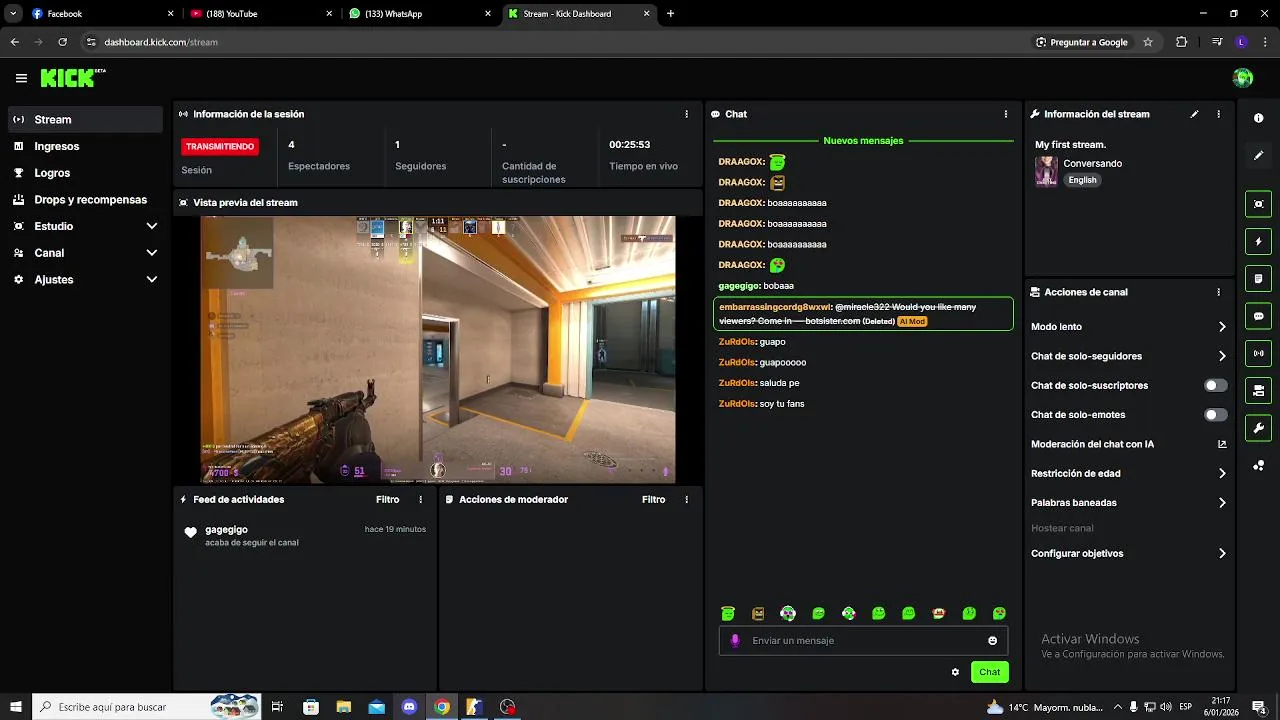Open external link icon for Moderación del chat con IA
The width and height of the screenshot is (1280, 720).
tap(1222, 444)
